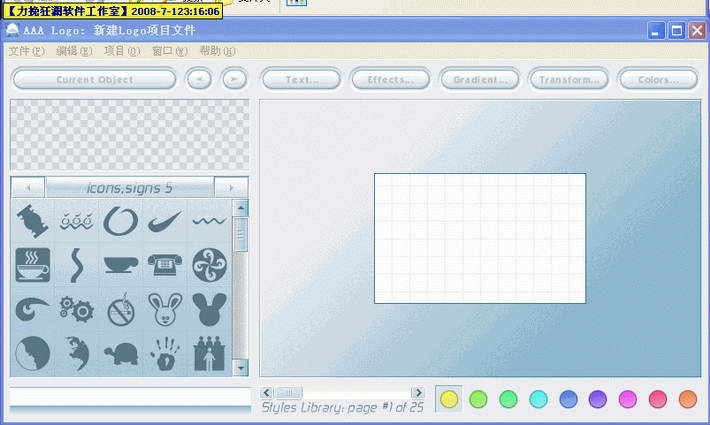Select the rabbit face icon
The width and height of the screenshot is (710, 425).
(165, 309)
